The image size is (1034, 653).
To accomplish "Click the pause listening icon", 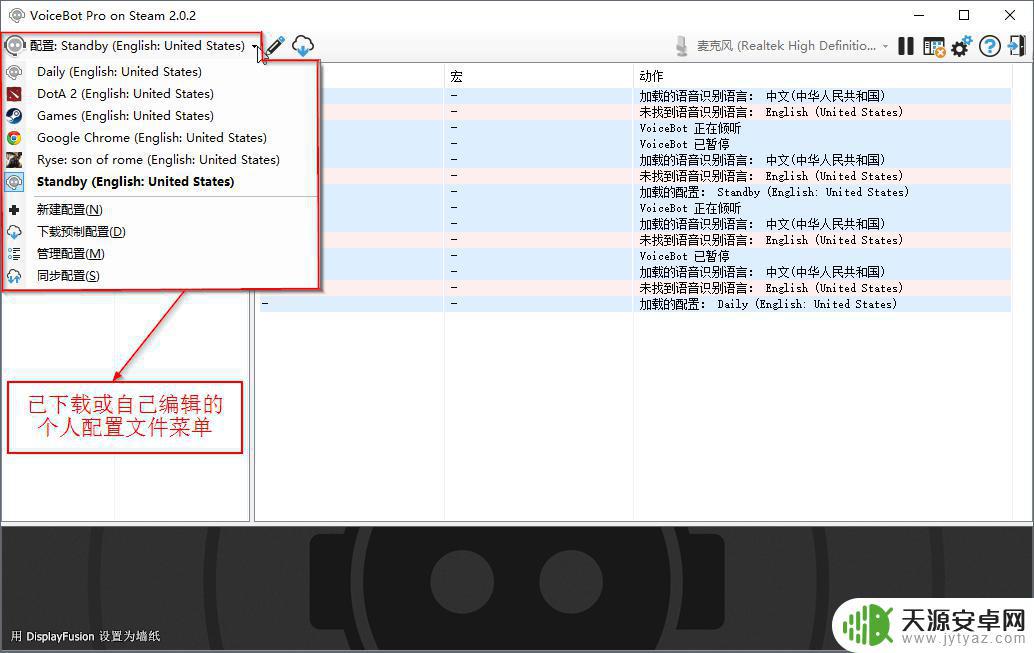I will (906, 46).
